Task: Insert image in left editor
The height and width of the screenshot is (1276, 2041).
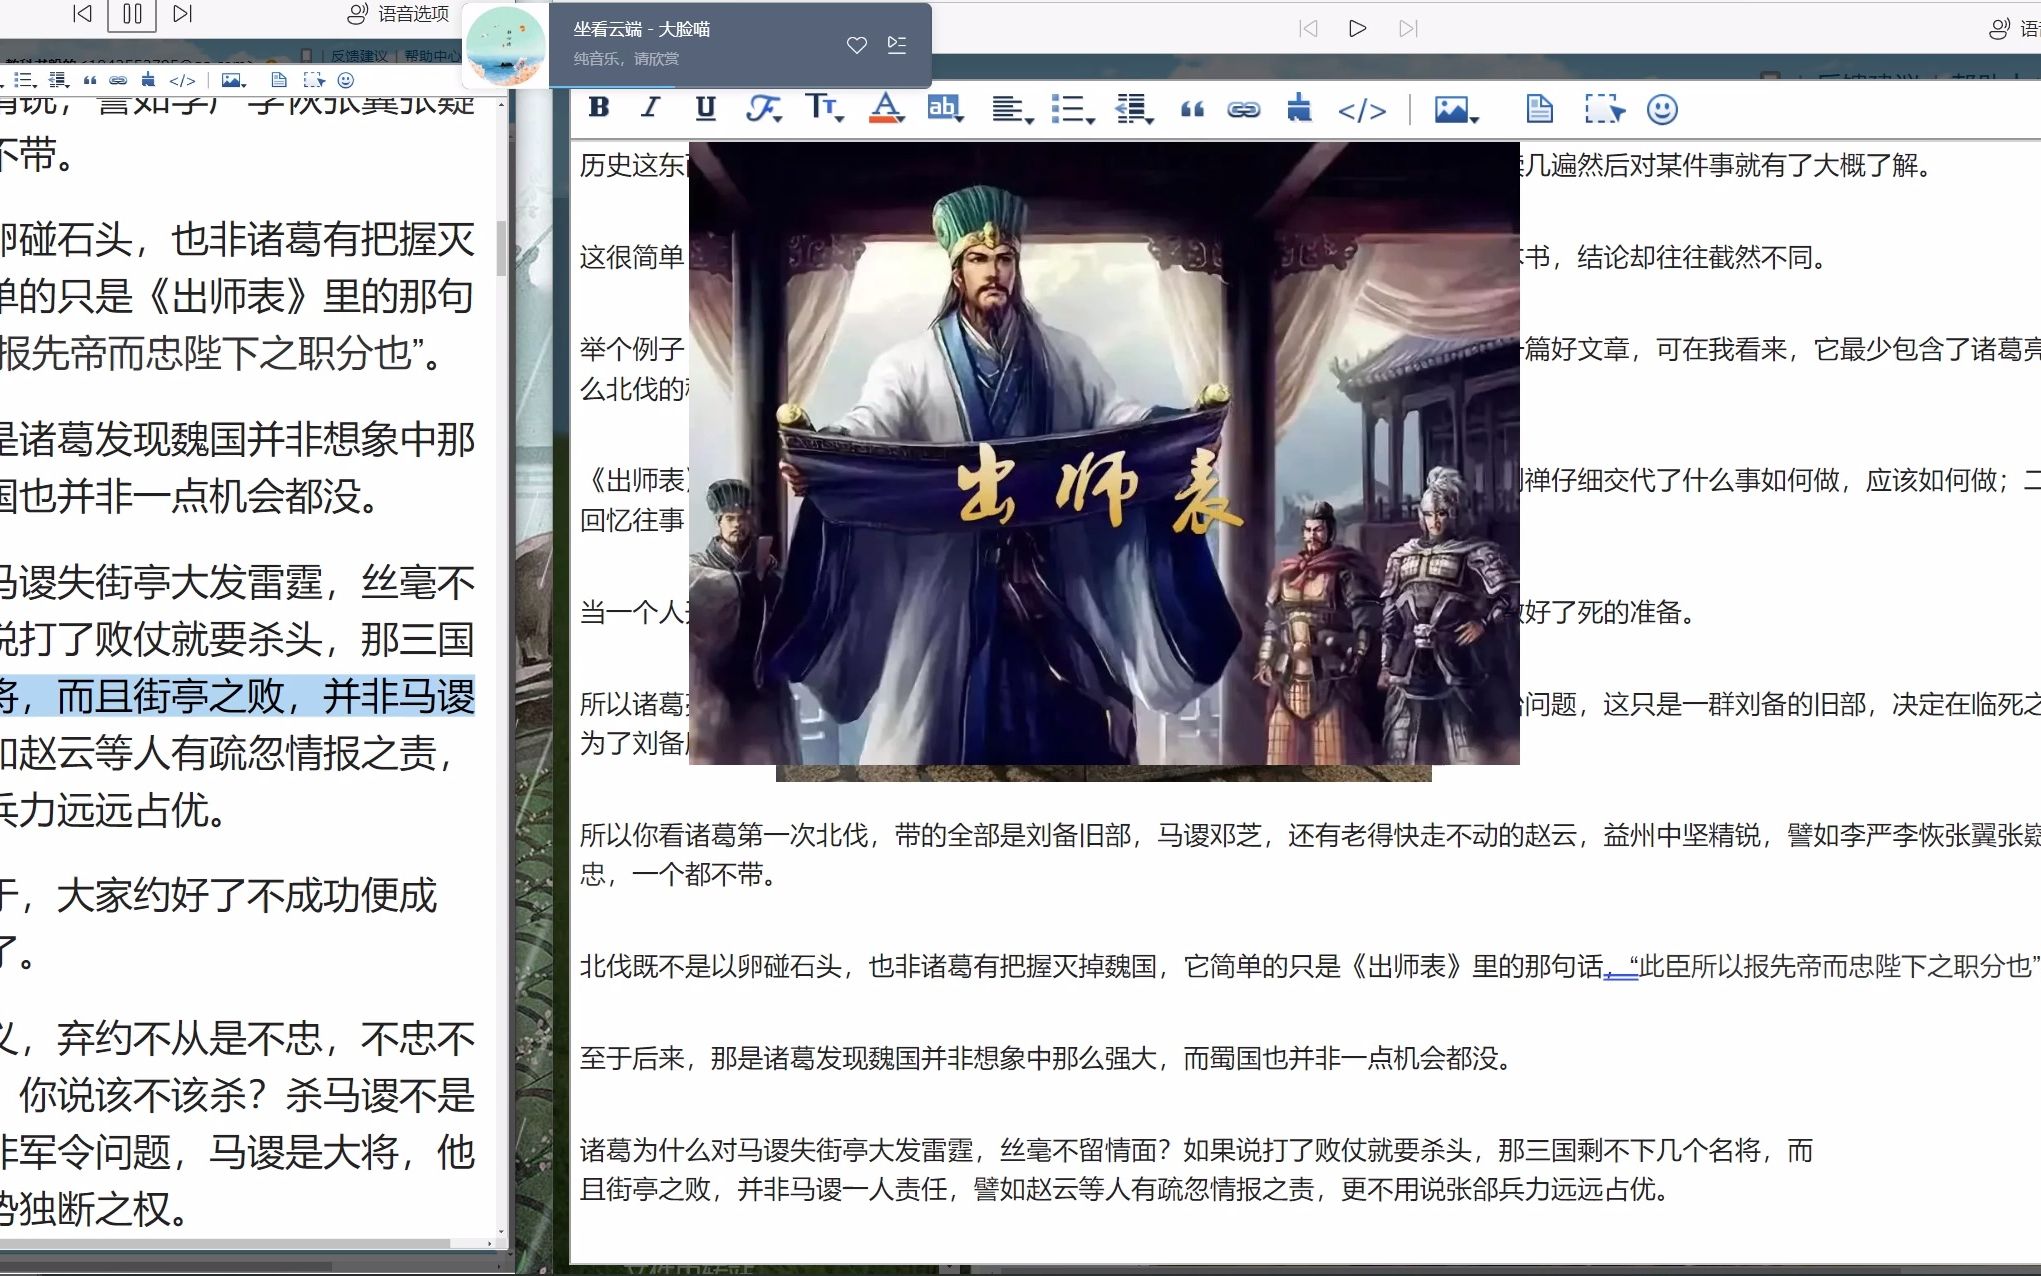Action: [234, 80]
